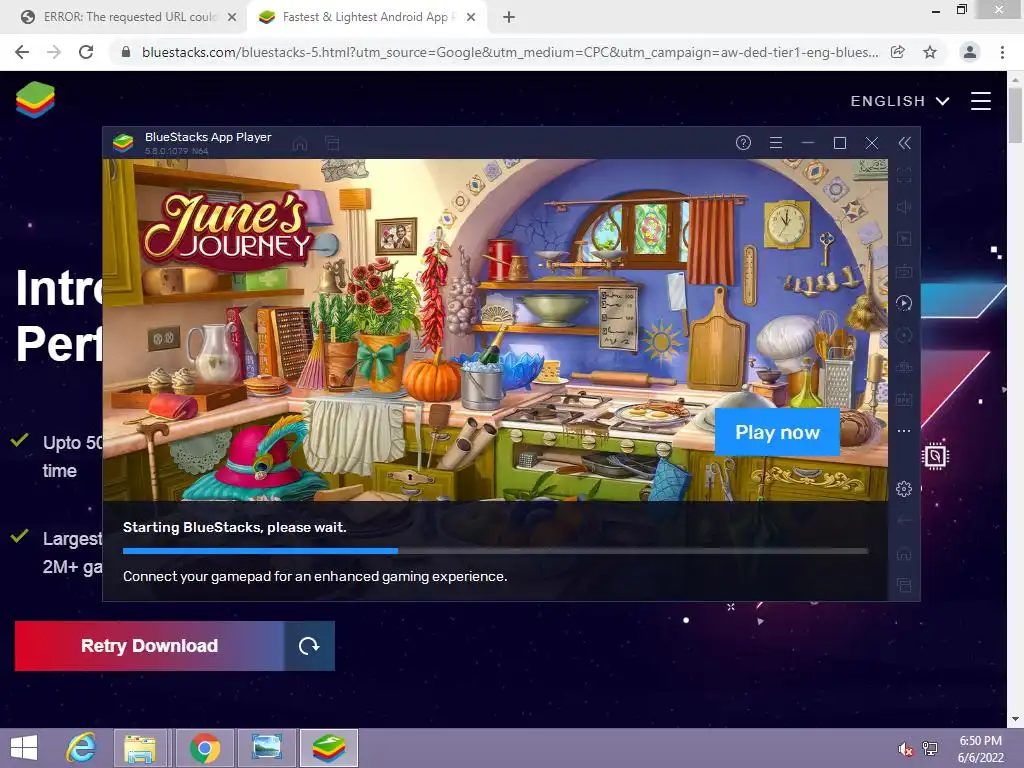Viewport: 1024px width, 768px height.
Task: Click Retry Download button on webpage
Action: (174, 646)
